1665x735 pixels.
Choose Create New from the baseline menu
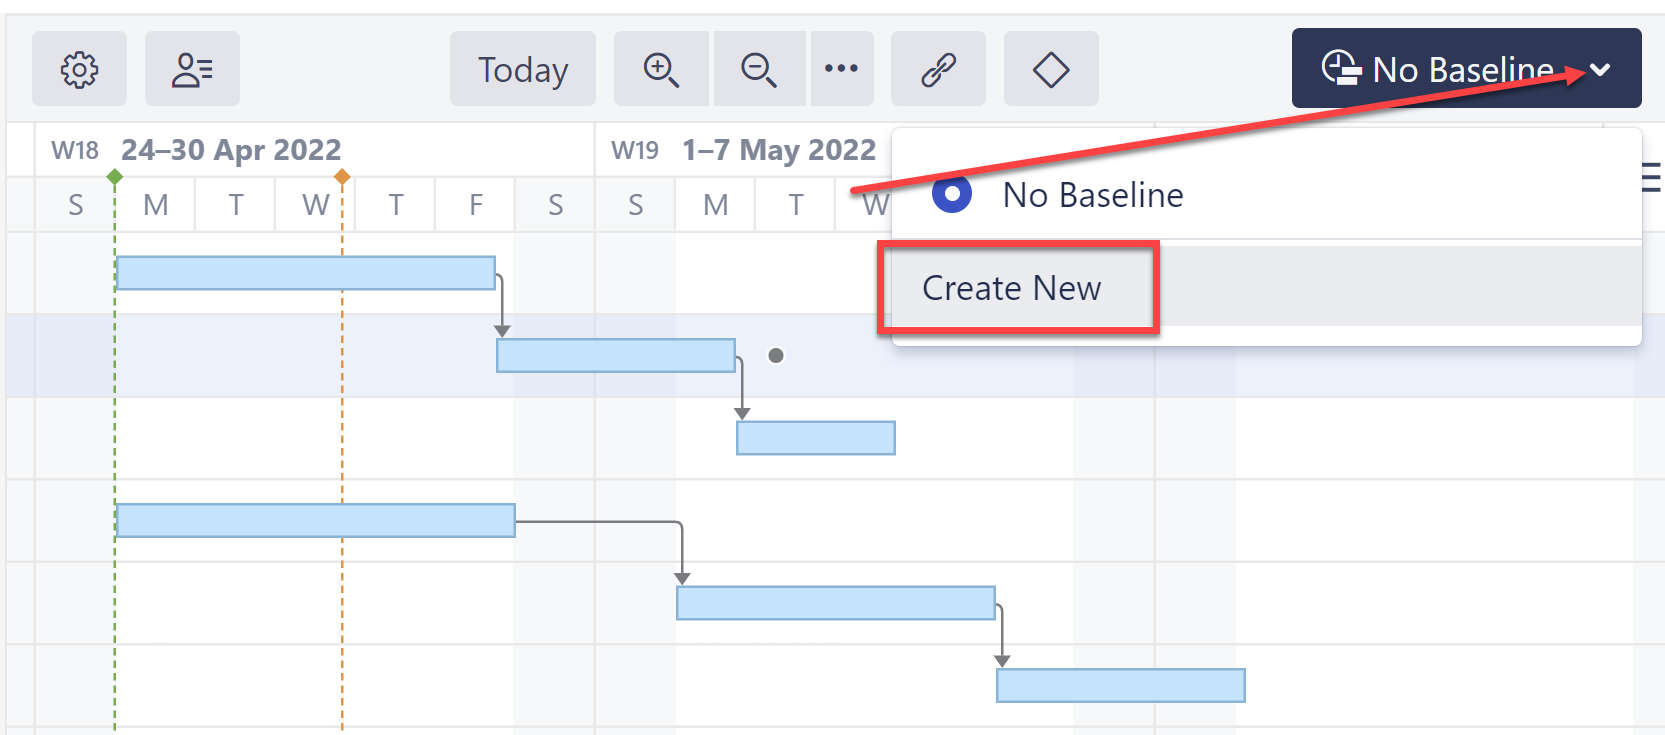(1011, 288)
